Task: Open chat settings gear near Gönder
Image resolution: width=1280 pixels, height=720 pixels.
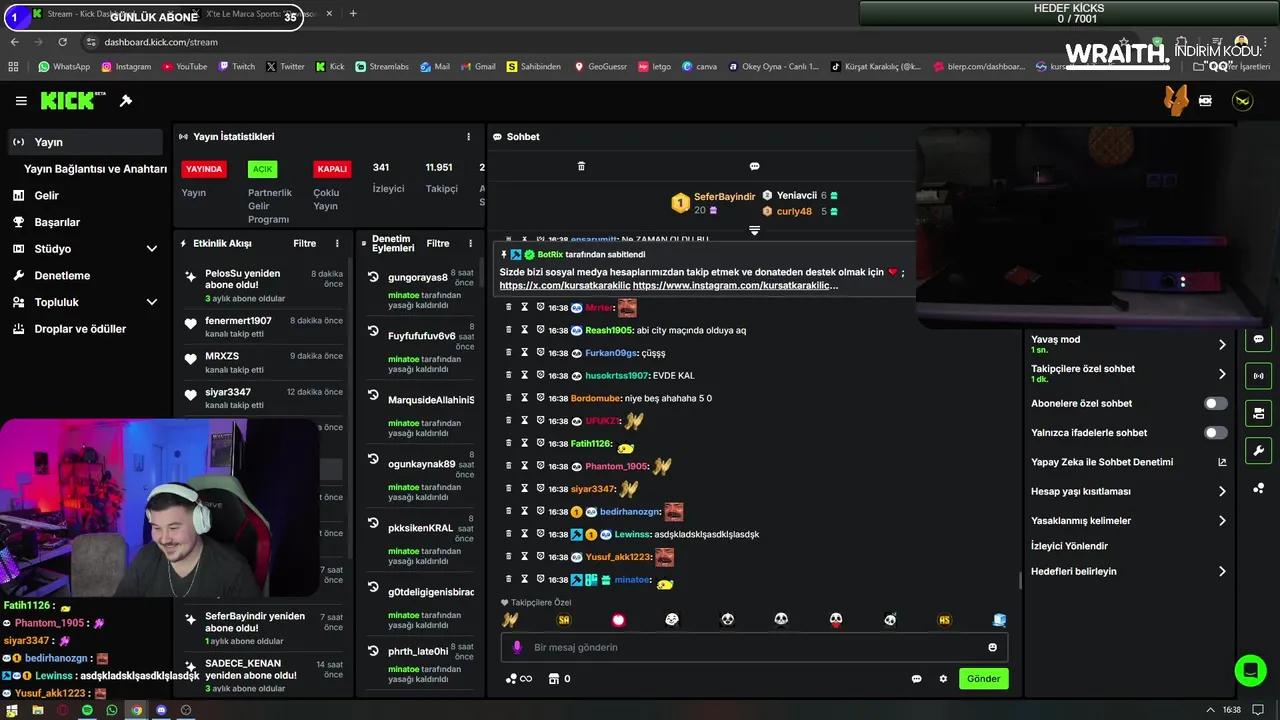Action: (x=943, y=679)
